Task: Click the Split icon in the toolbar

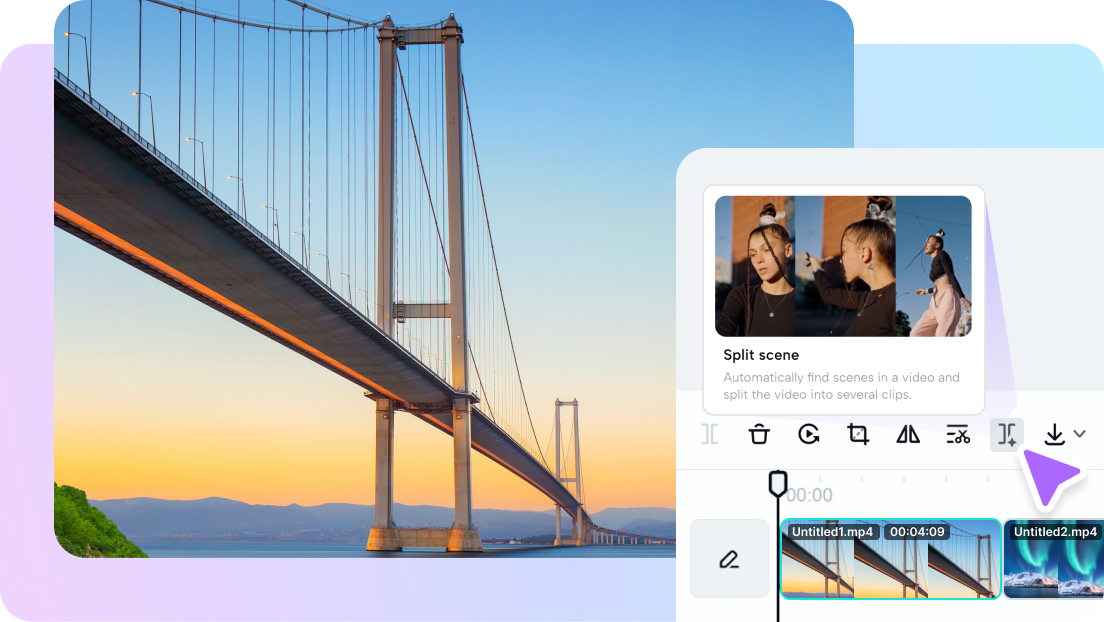Action: pyautogui.click(x=710, y=434)
